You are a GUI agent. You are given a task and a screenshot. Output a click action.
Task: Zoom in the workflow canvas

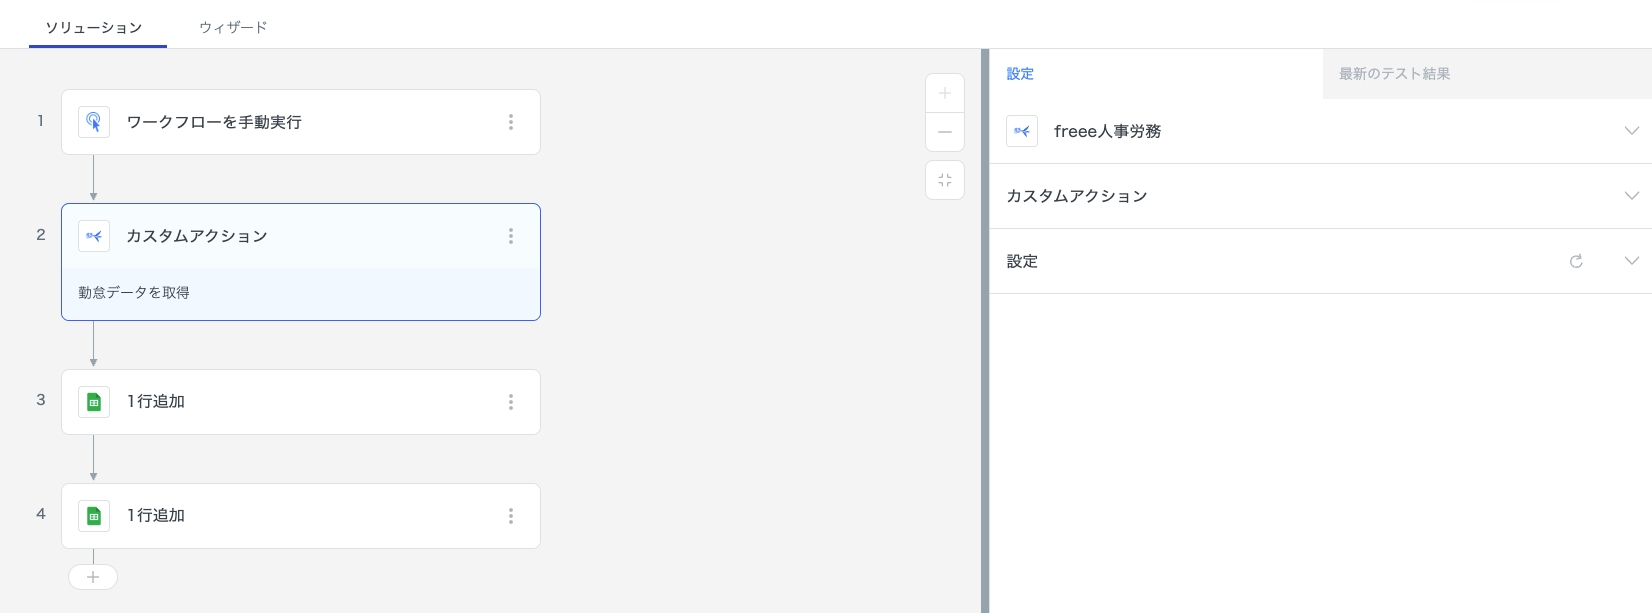pos(945,93)
